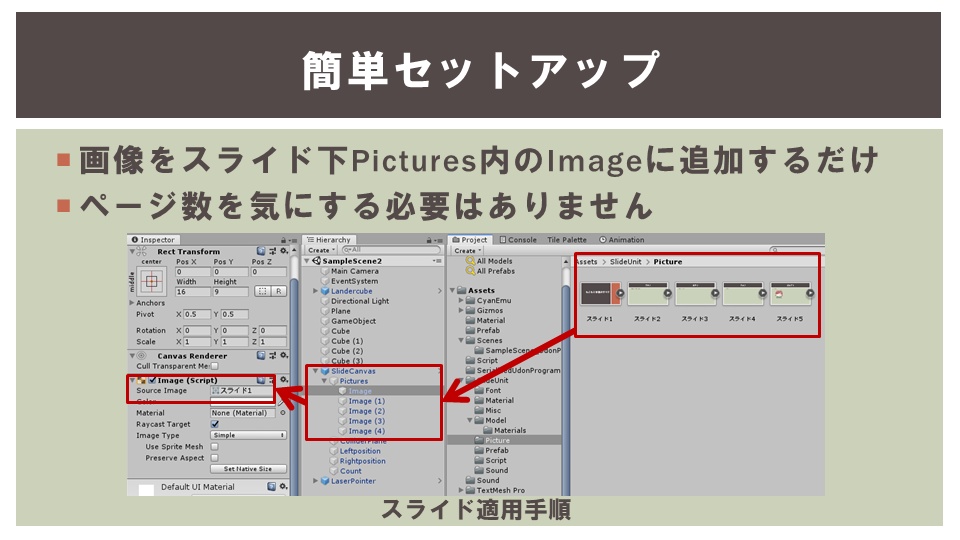This screenshot has width=960, height=540.
Task: Open Image (Script) gear settings menu
Action: click(x=284, y=380)
